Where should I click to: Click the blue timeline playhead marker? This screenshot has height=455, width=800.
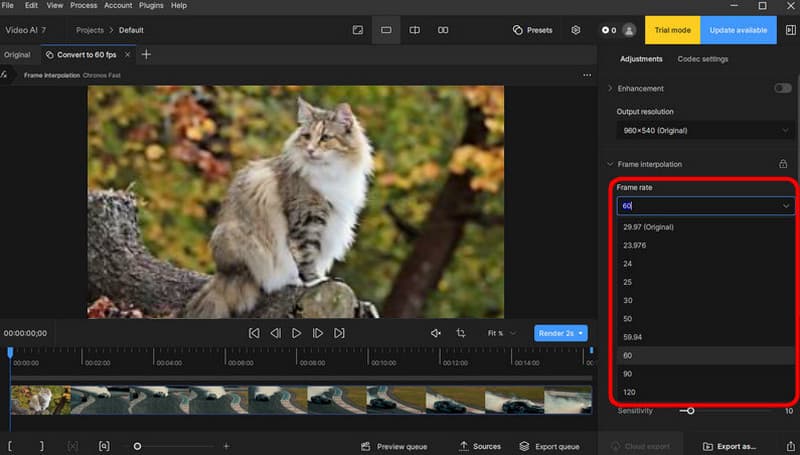10,352
